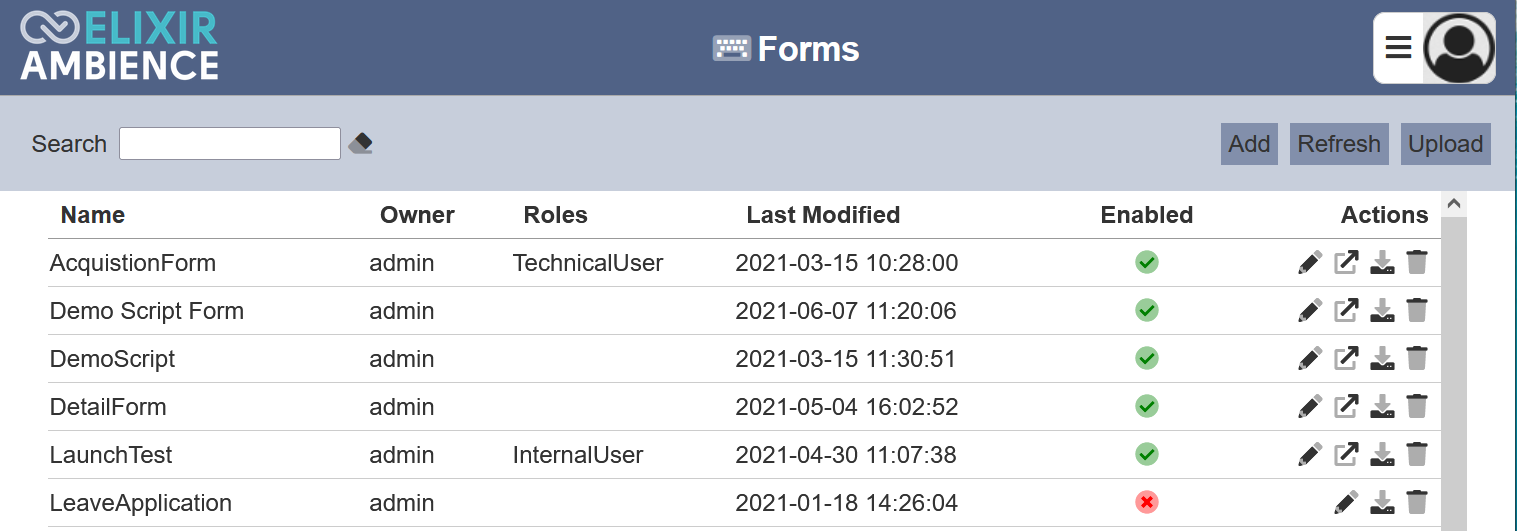Viewport: 1517px width, 531px height.
Task: Open the user profile avatar menu
Action: (x=1459, y=48)
